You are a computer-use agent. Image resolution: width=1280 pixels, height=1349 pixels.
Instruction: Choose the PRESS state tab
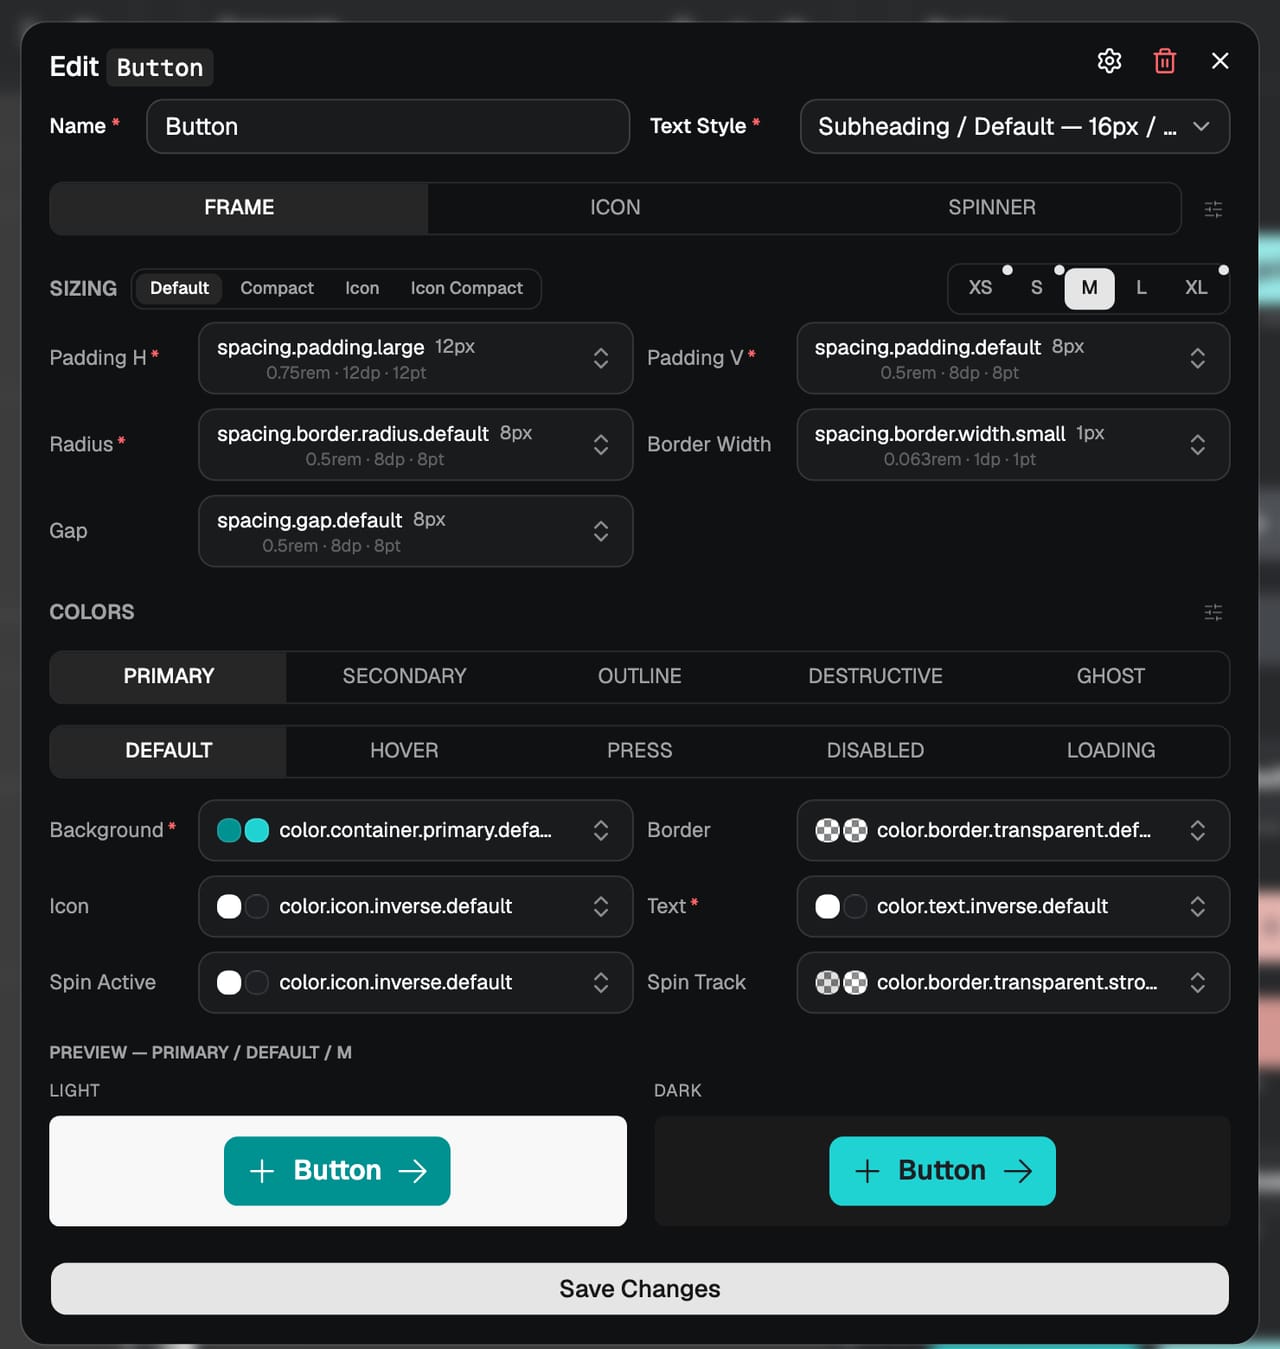click(x=640, y=751)
